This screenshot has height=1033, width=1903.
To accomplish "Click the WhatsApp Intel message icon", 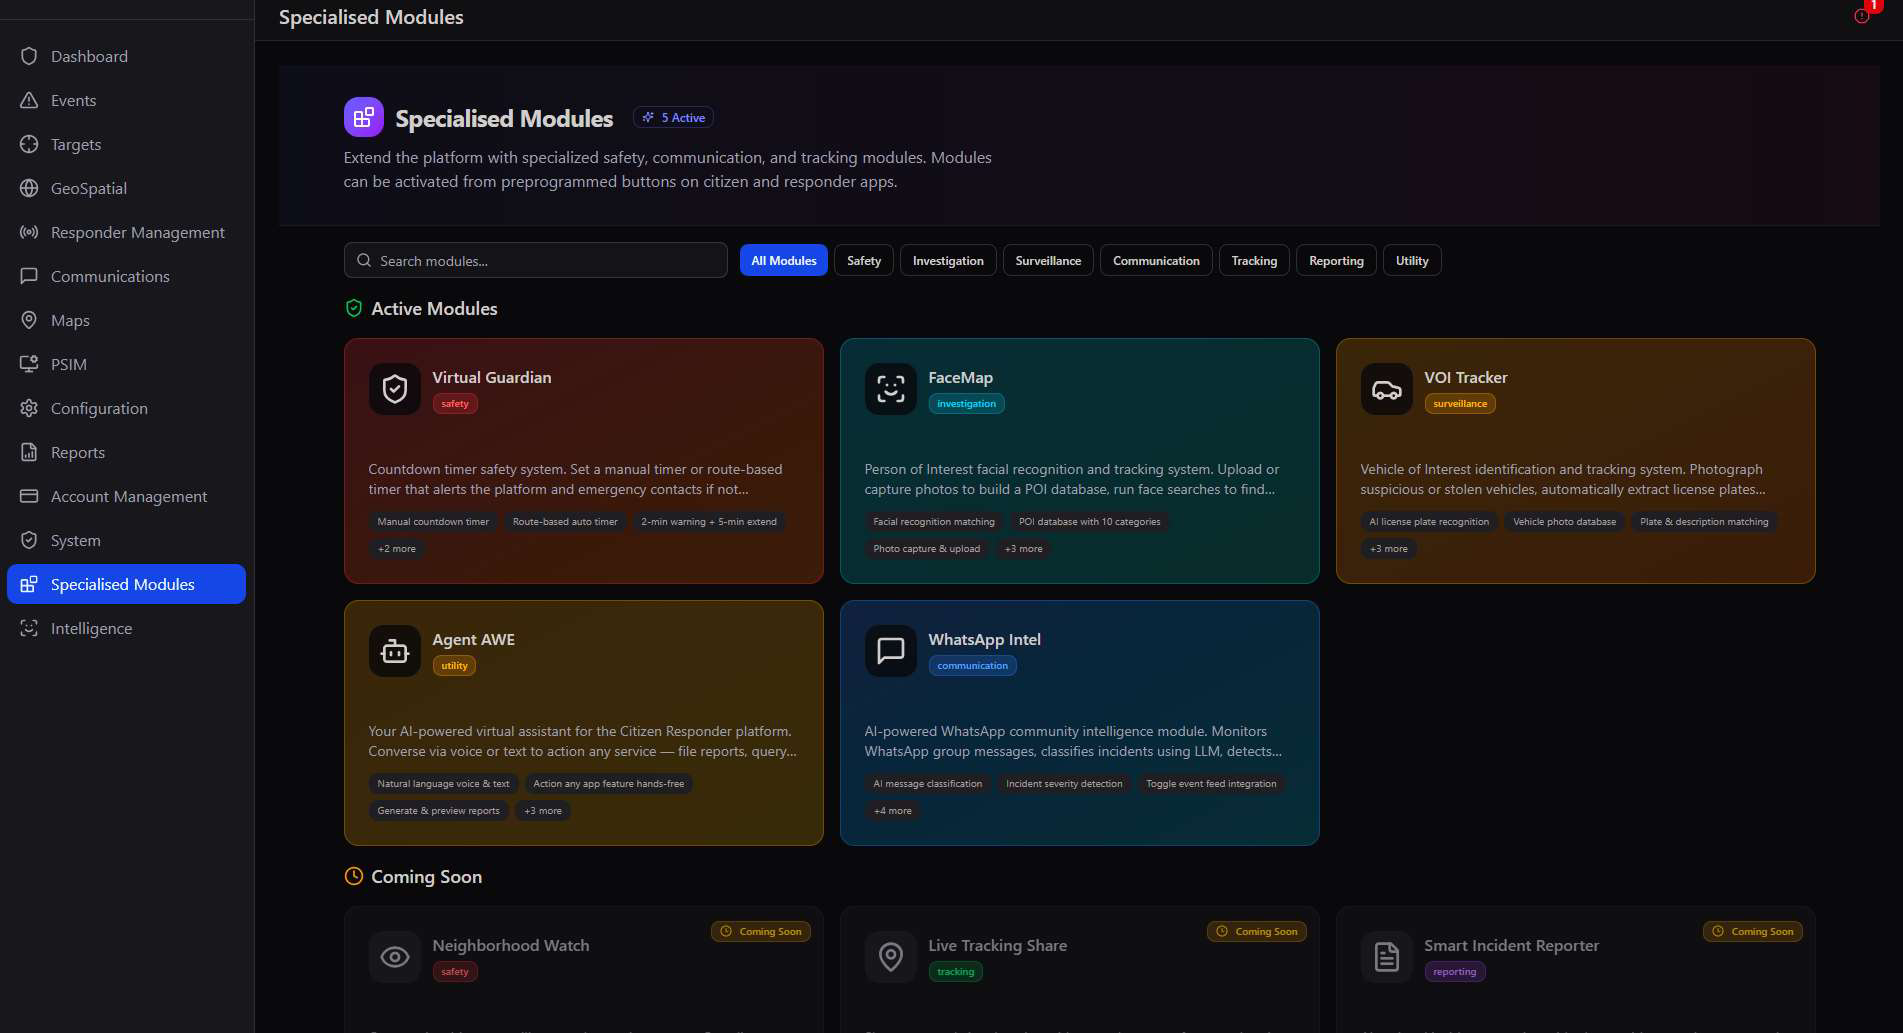I will pos(891,650).
